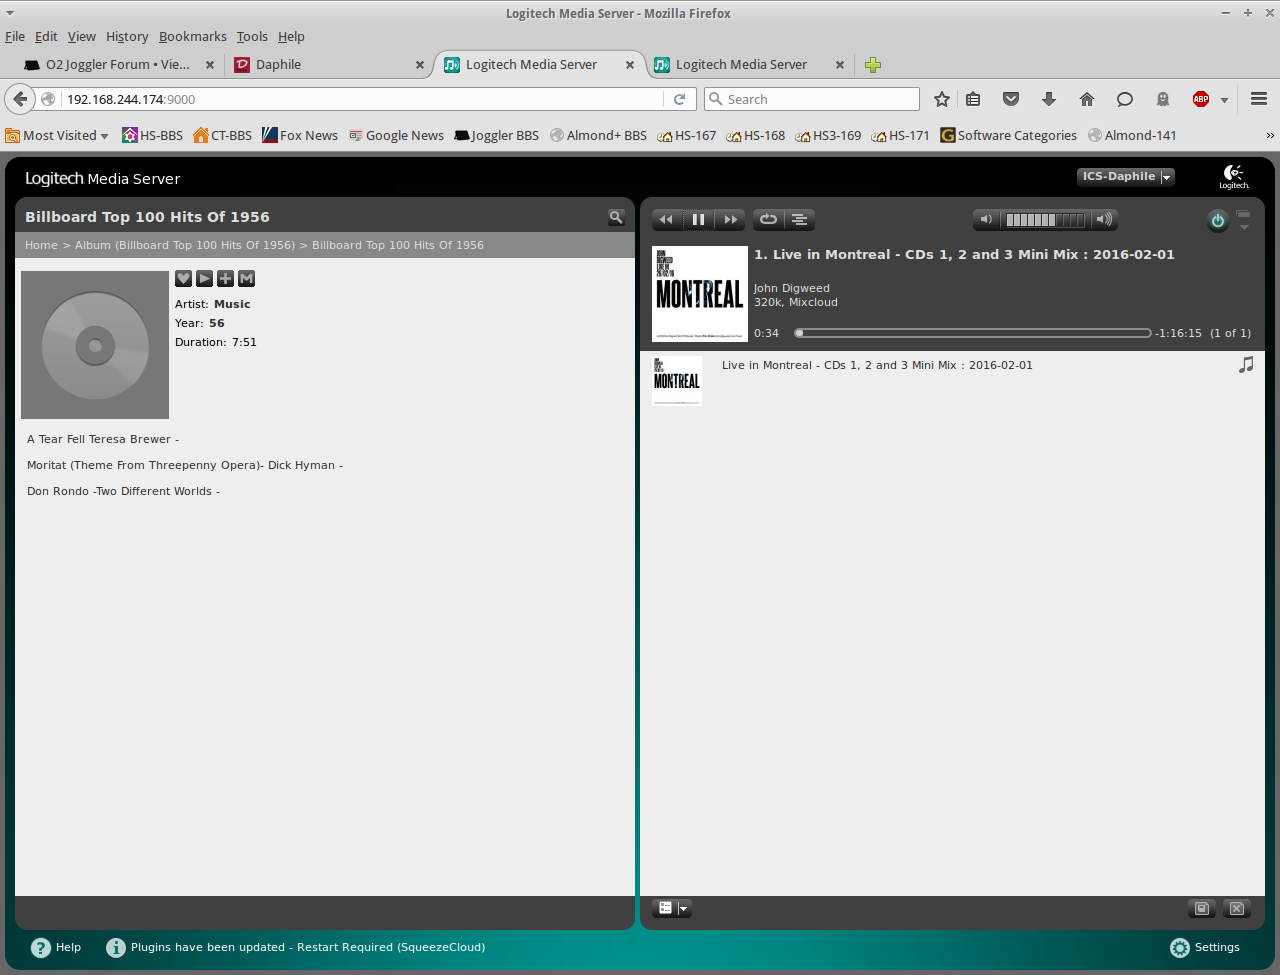Image resolution: width=1280 pixels, height=975 pixels.
Task: Open downloads with the down arrow icon
Action: [x=1049, y=99]
